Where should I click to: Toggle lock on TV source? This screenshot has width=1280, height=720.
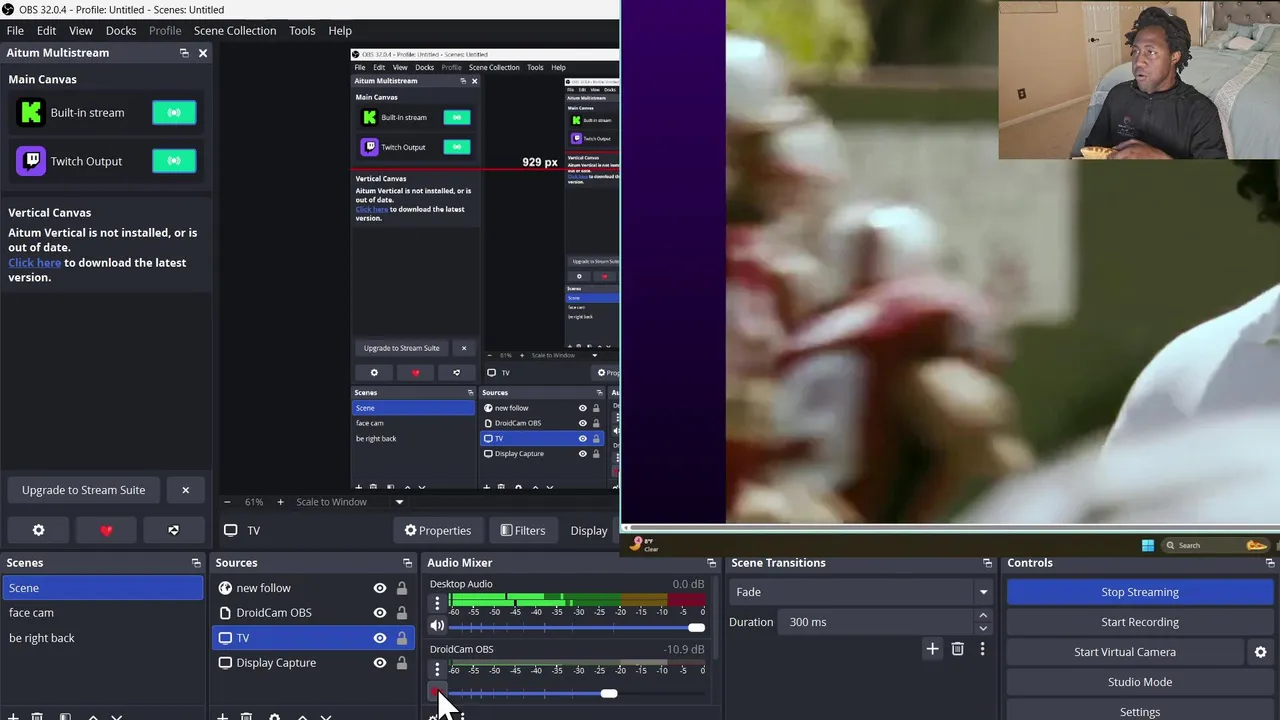point(402,638)
